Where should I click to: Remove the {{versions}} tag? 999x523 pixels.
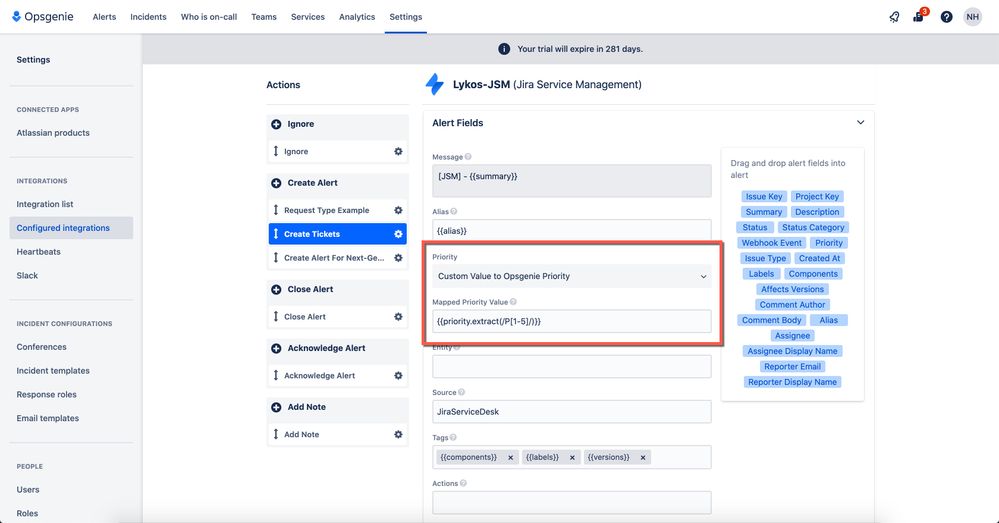click(x=643, y=457)
